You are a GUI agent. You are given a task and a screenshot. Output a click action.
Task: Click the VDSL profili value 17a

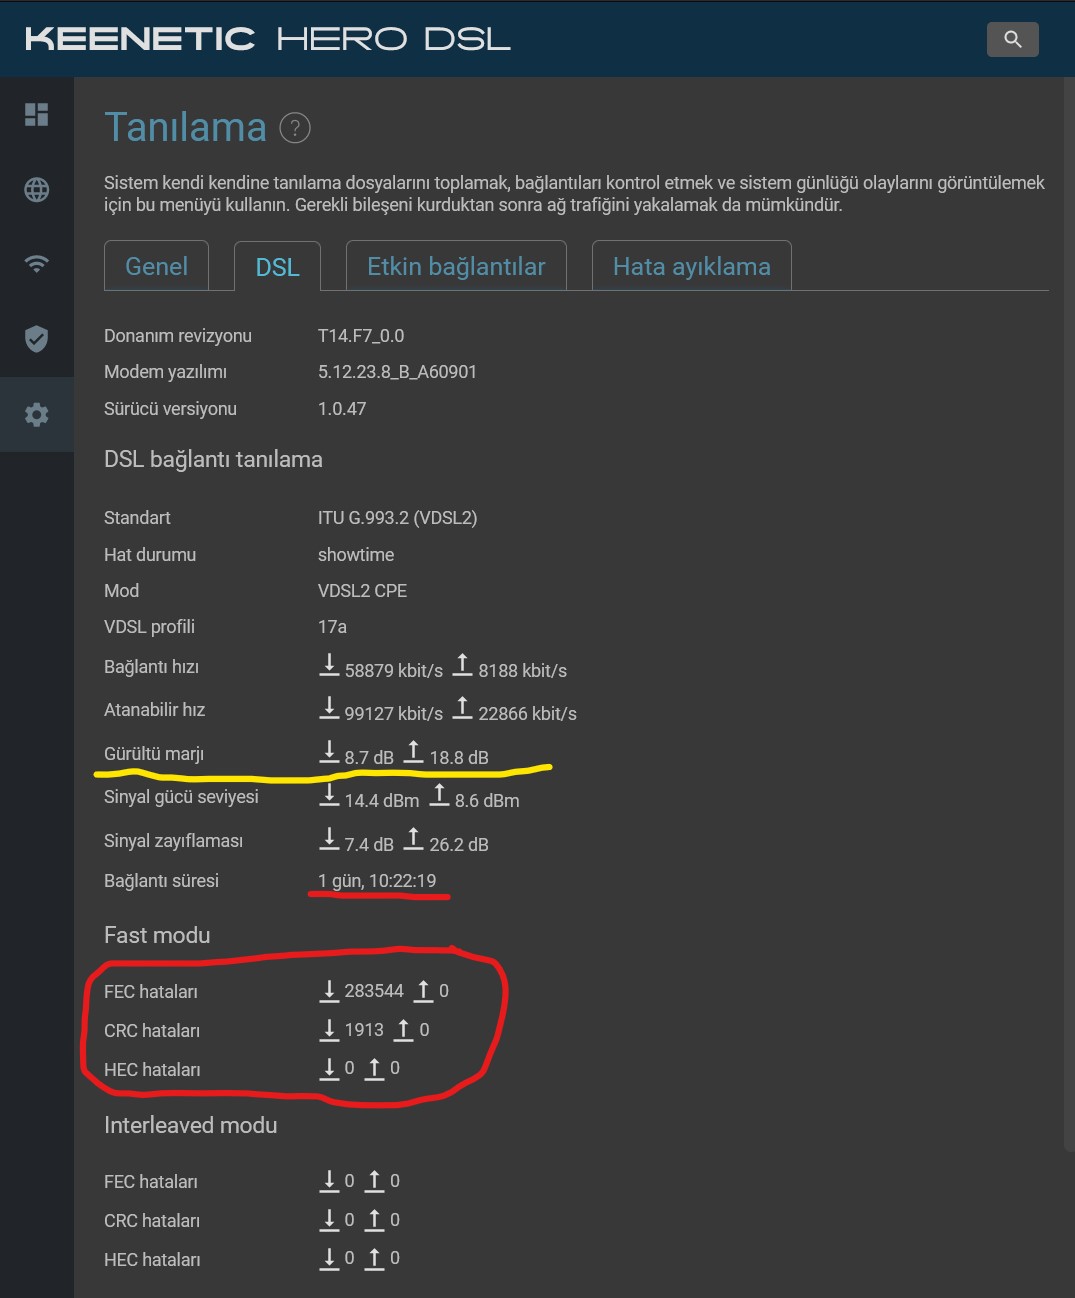[332, 627]
